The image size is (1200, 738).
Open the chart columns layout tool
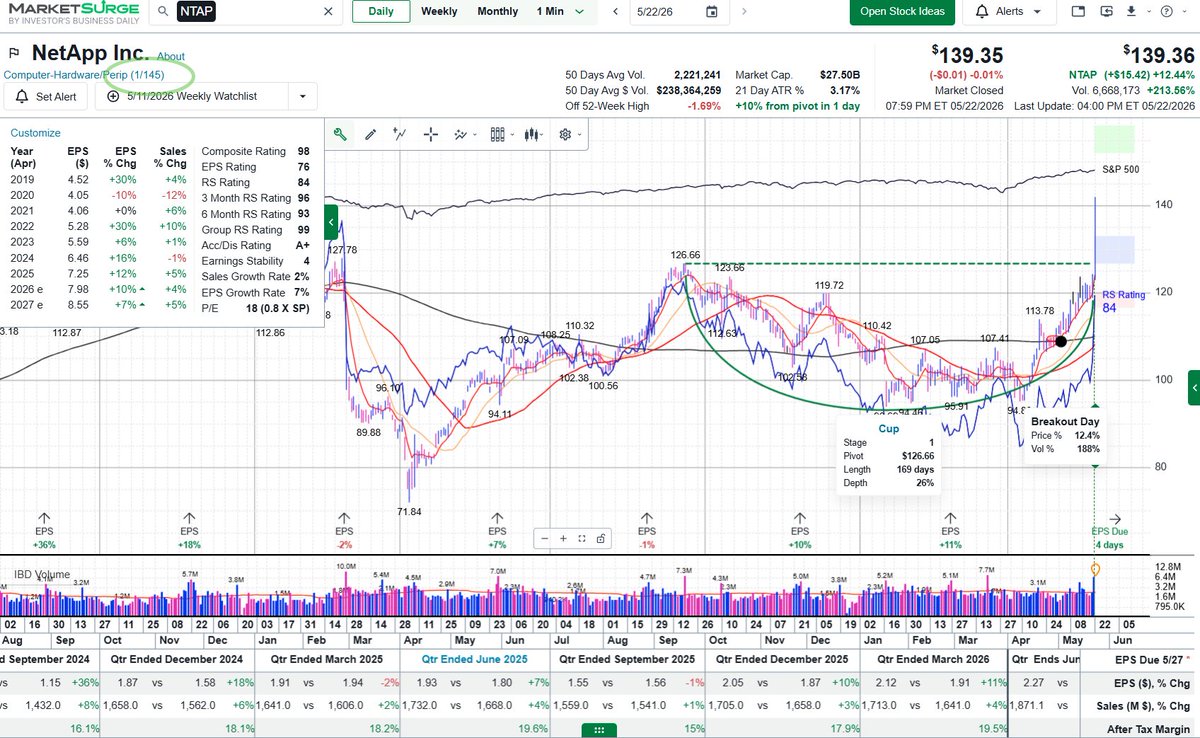click(x=497, y=134)
